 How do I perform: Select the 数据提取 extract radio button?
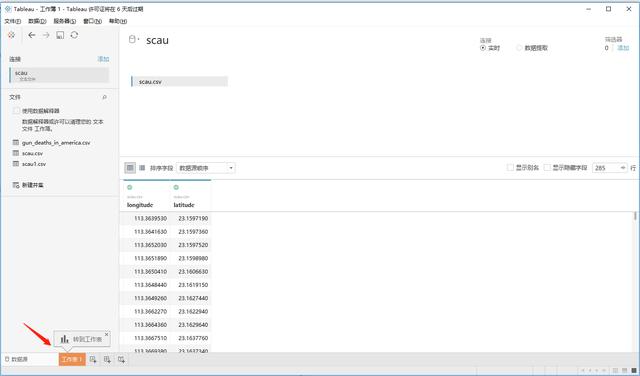tap(519, 48)
